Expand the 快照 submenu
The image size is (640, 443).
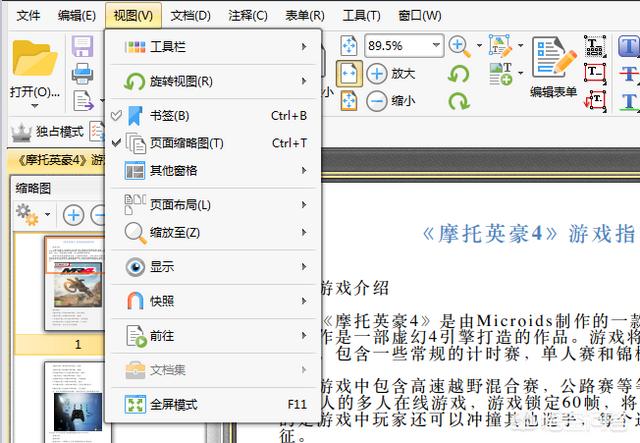tap(213, 301)
